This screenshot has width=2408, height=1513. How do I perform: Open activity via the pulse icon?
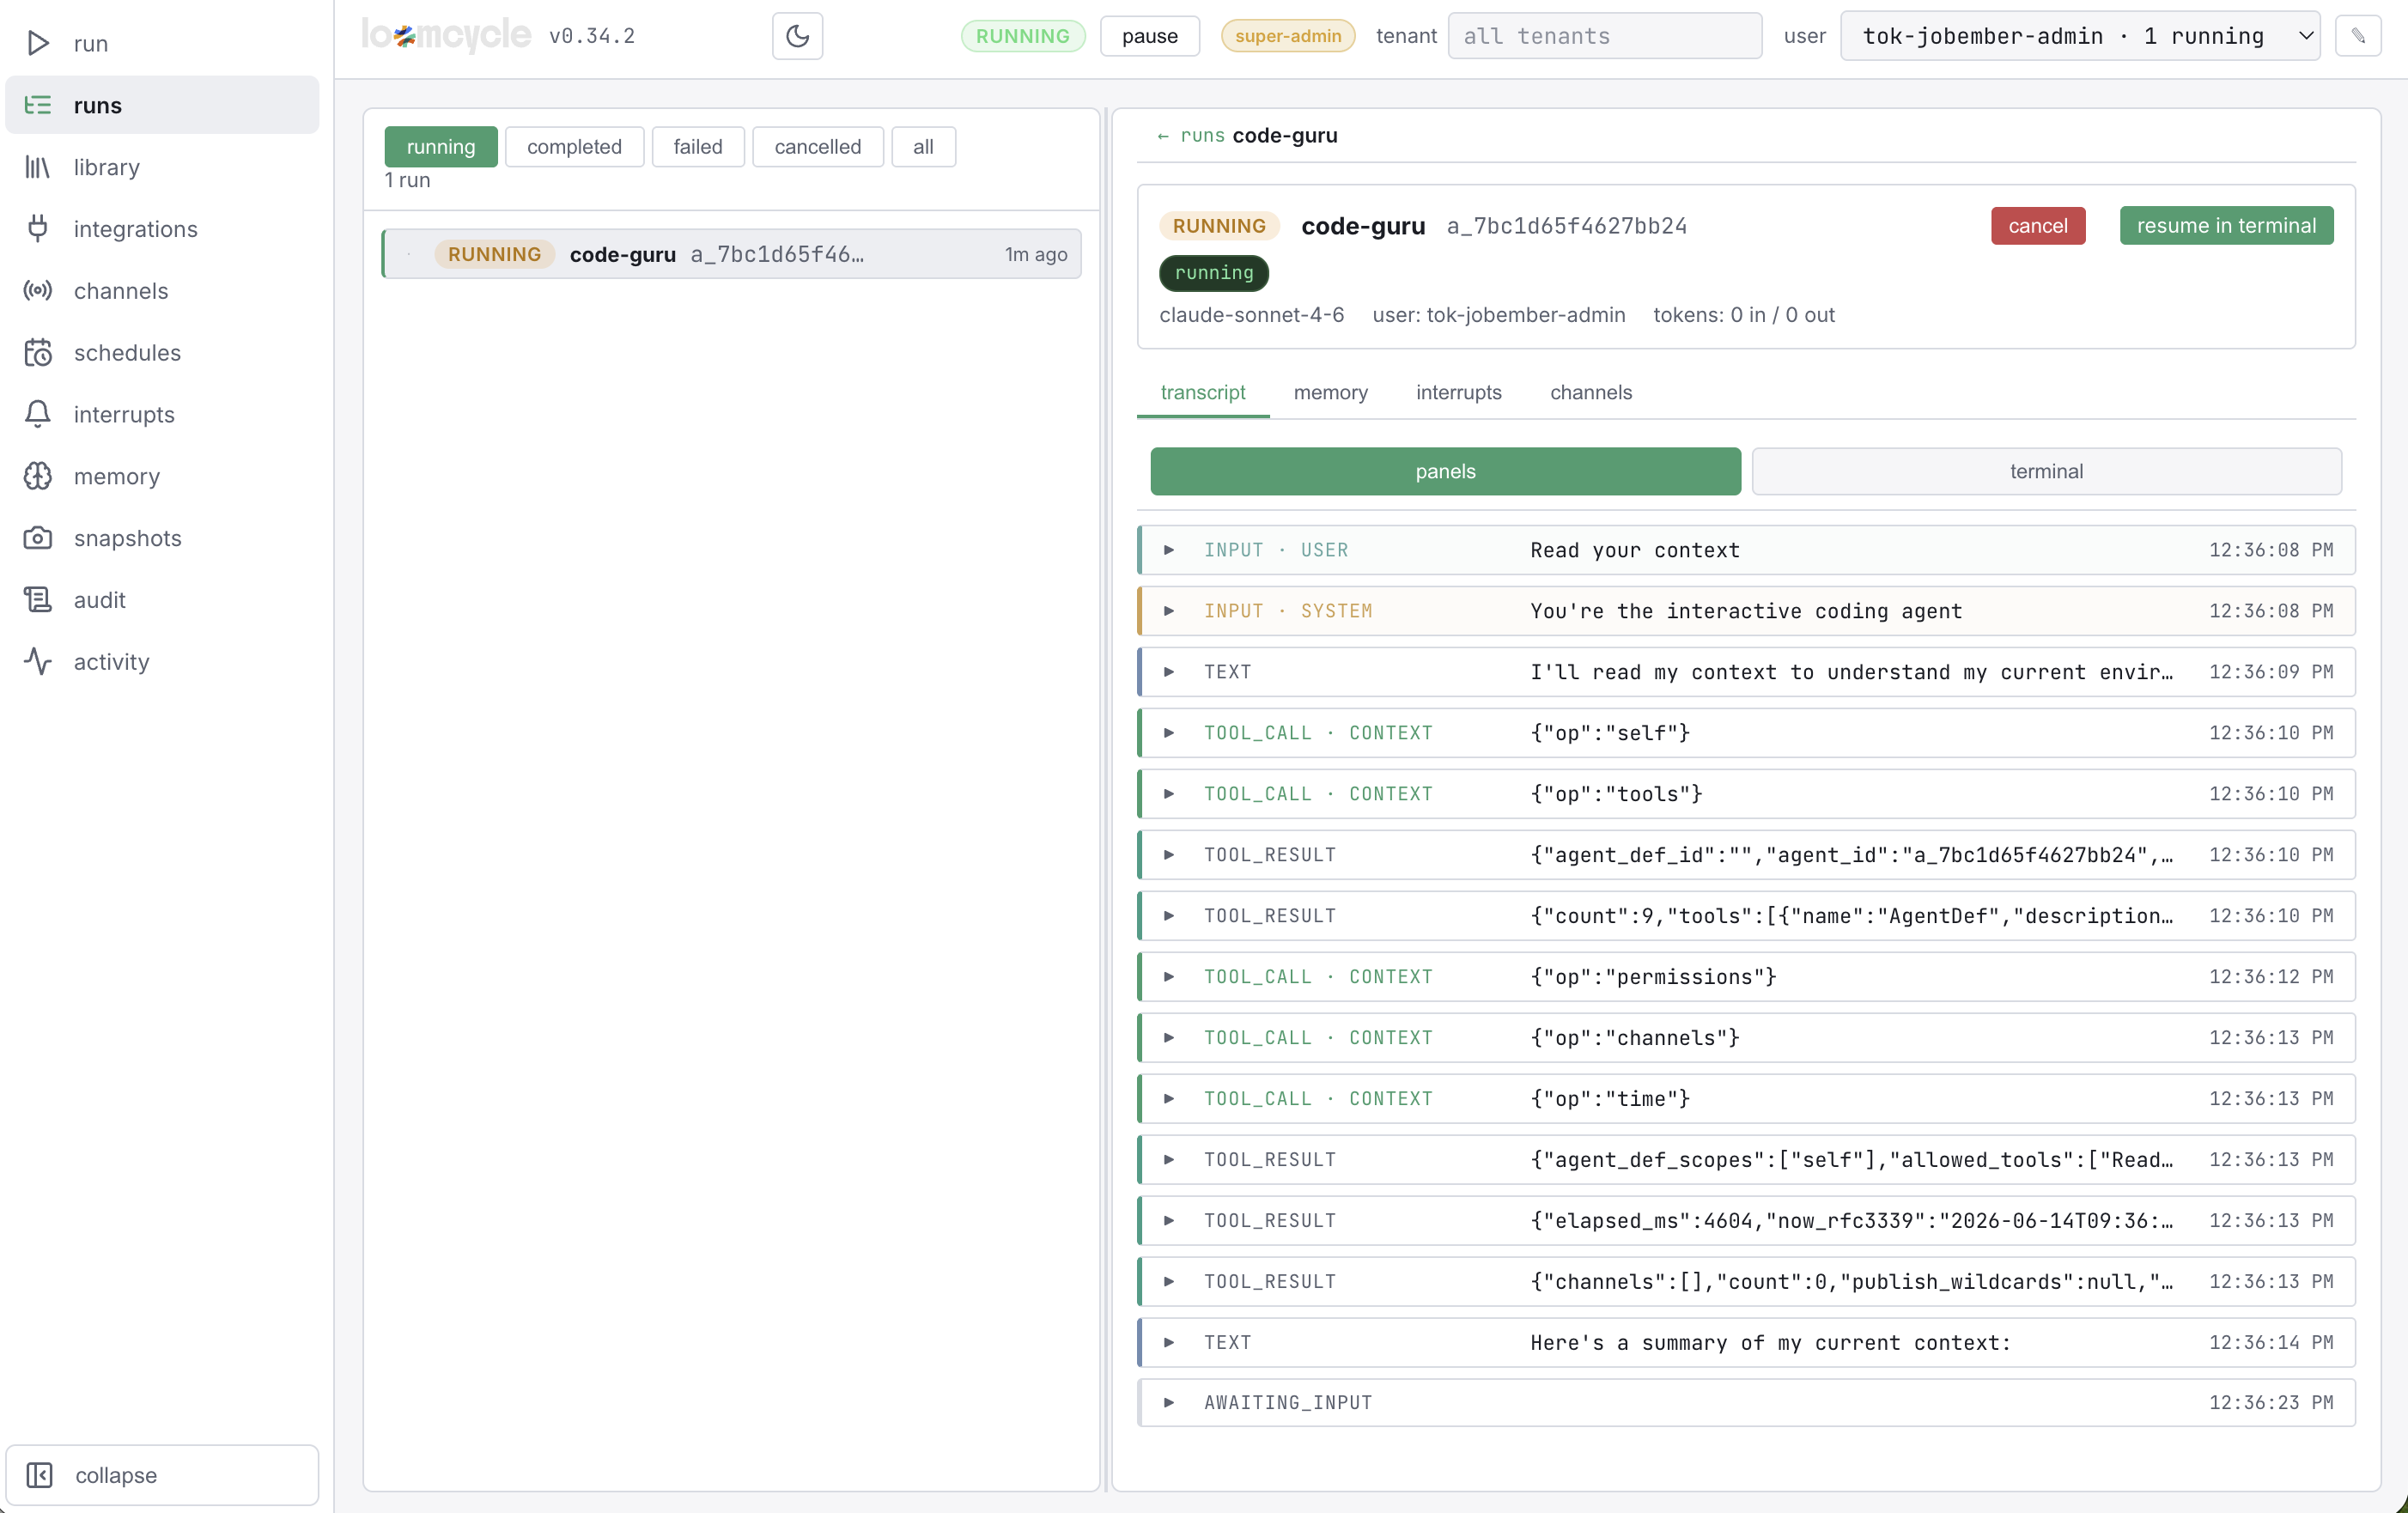[38, 662]
